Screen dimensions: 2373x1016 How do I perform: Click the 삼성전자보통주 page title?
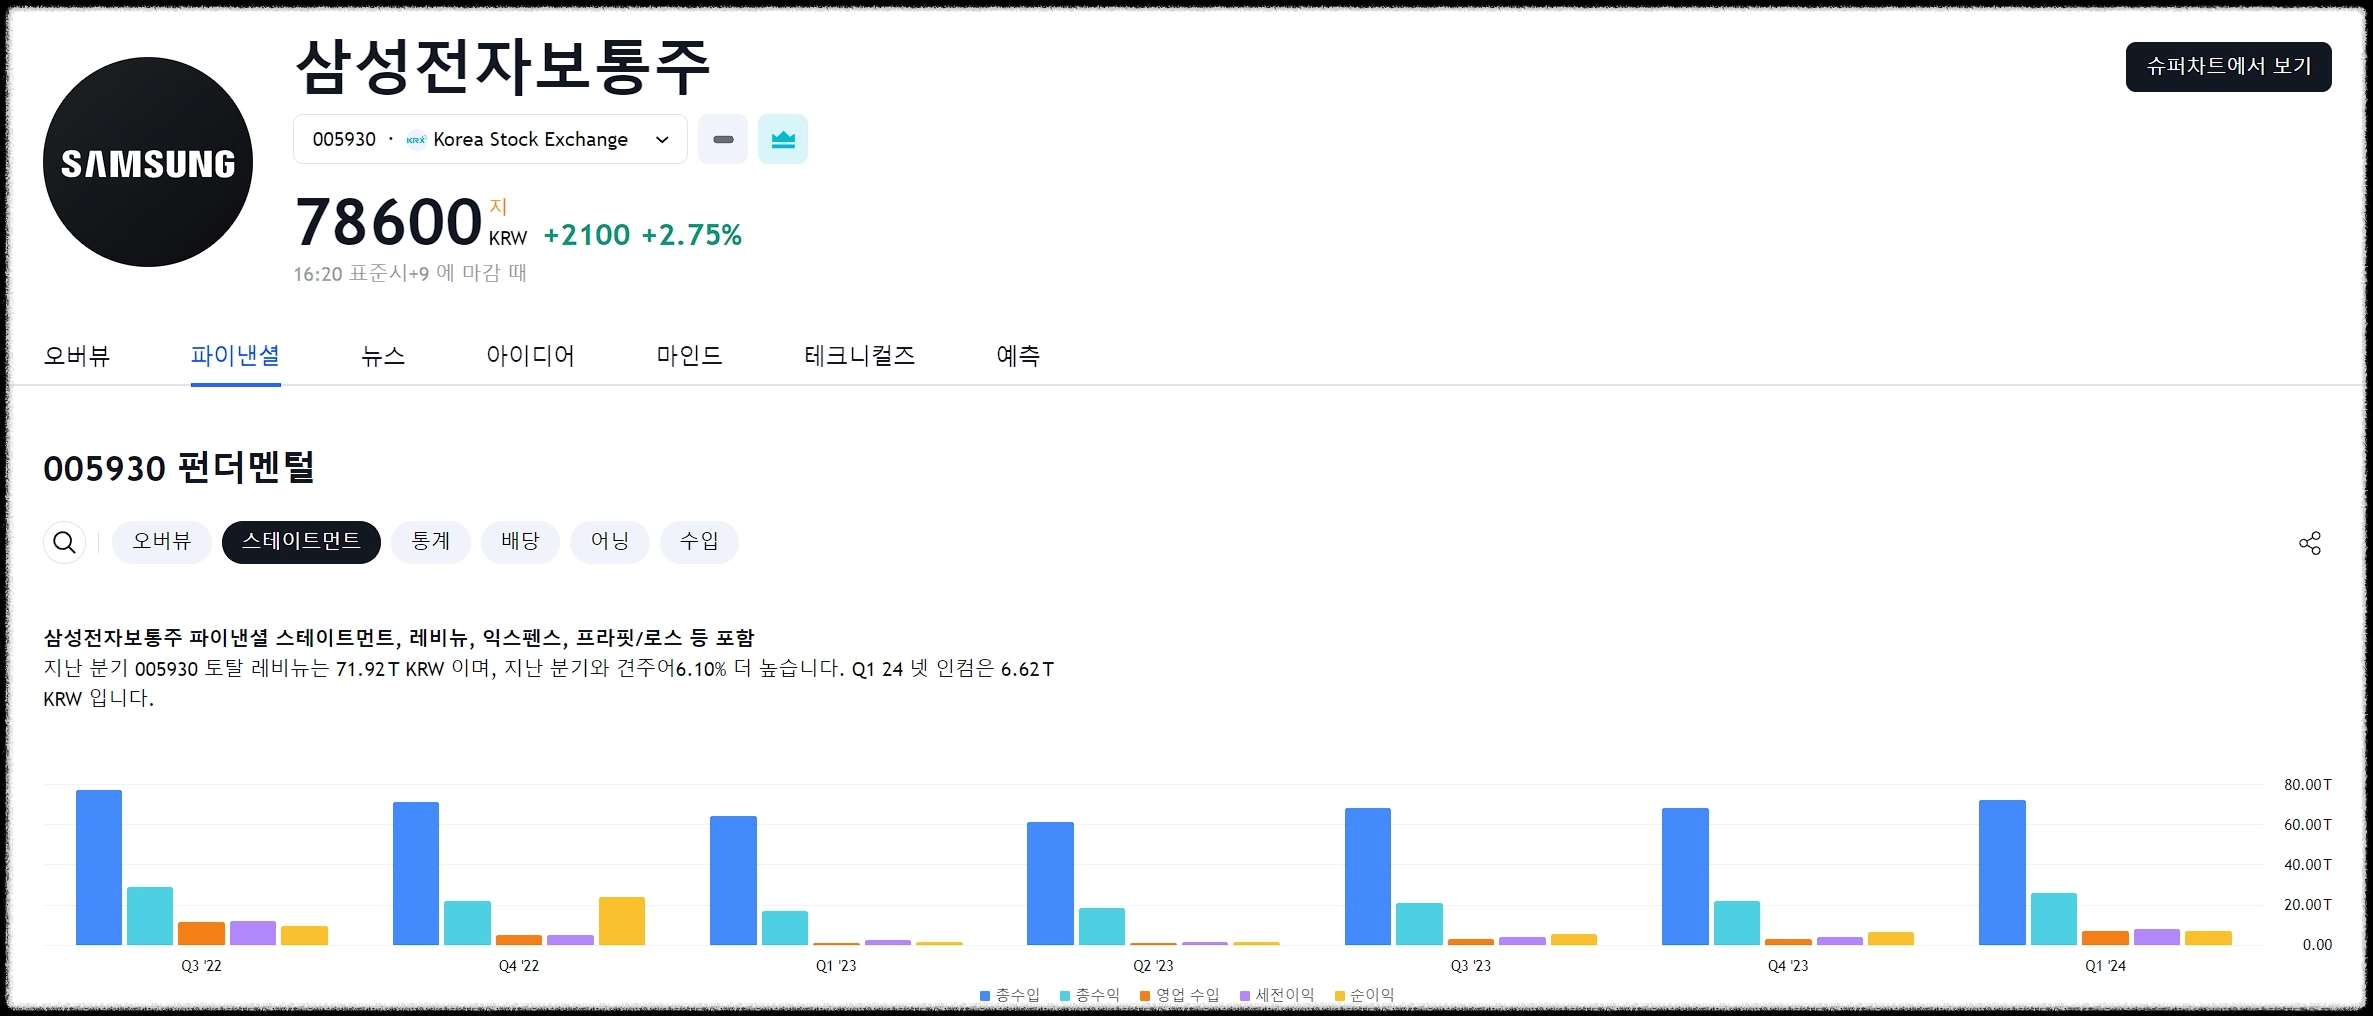coord(503,67)
